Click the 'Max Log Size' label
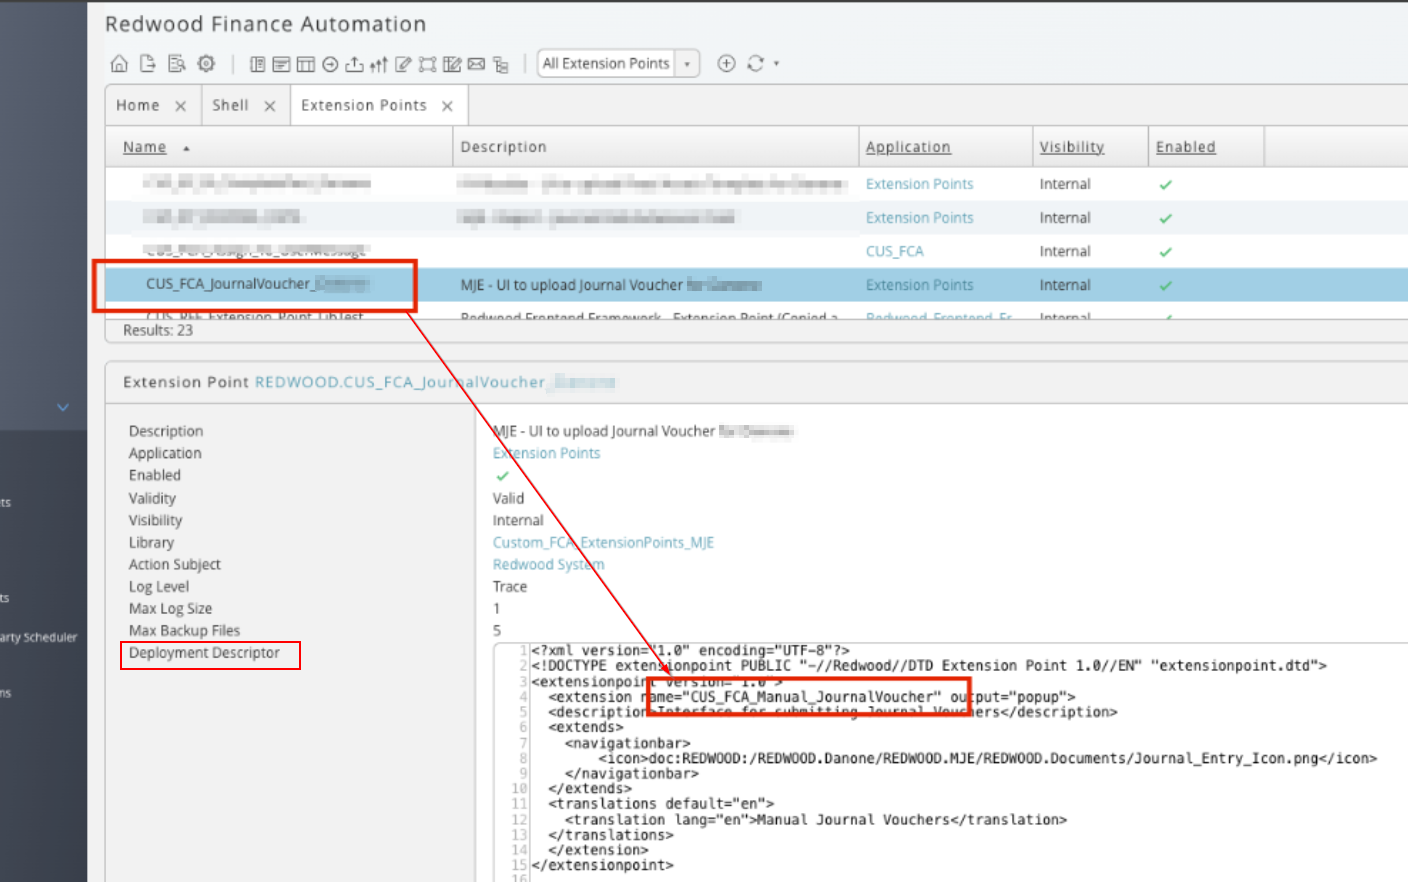 [x=170, y=608]
